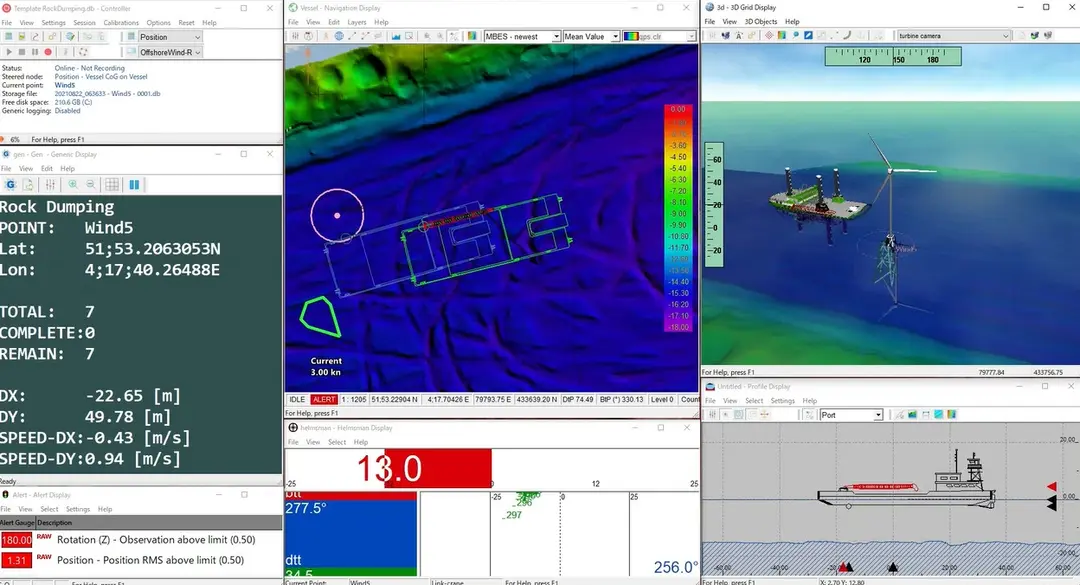Click the Generic Display blue G icon
Image resolution: width=1080 pixels, height=585 pixels.
point(10,185)
